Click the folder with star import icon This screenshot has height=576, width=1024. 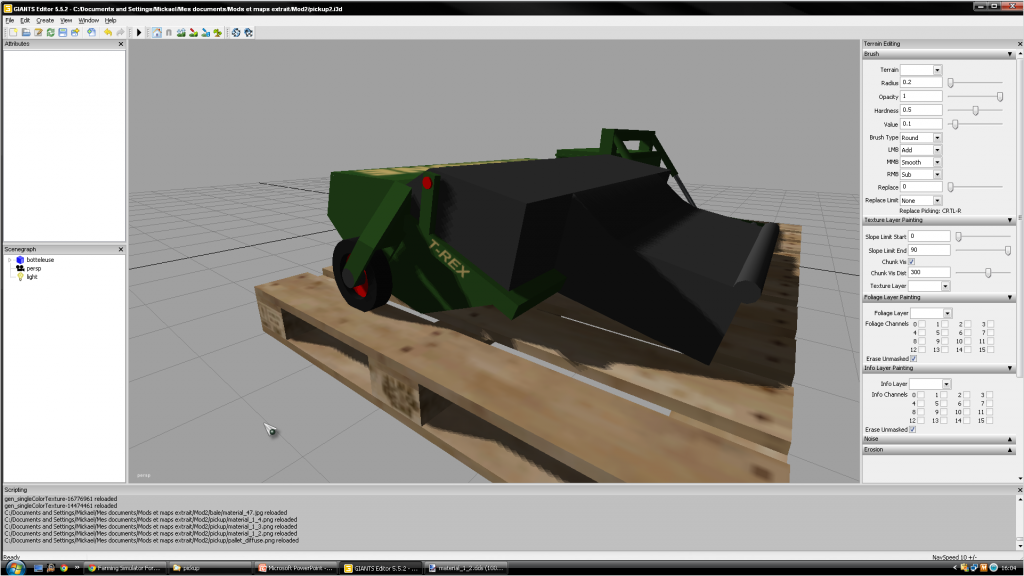[75, 33]
